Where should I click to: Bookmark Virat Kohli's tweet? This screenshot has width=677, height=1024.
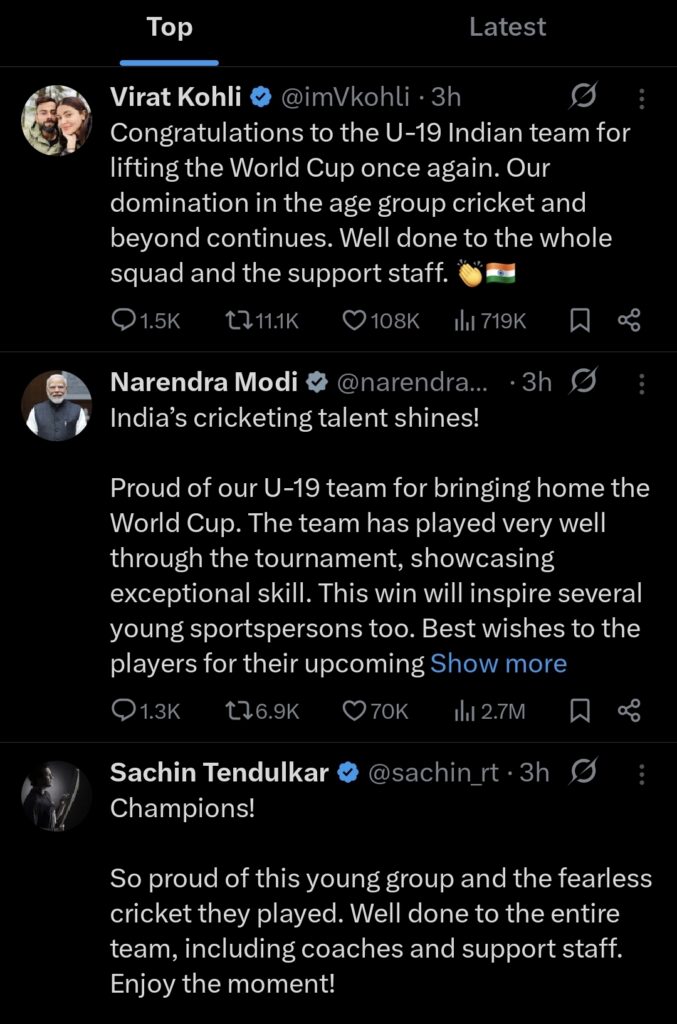click(x=579, y=321)
